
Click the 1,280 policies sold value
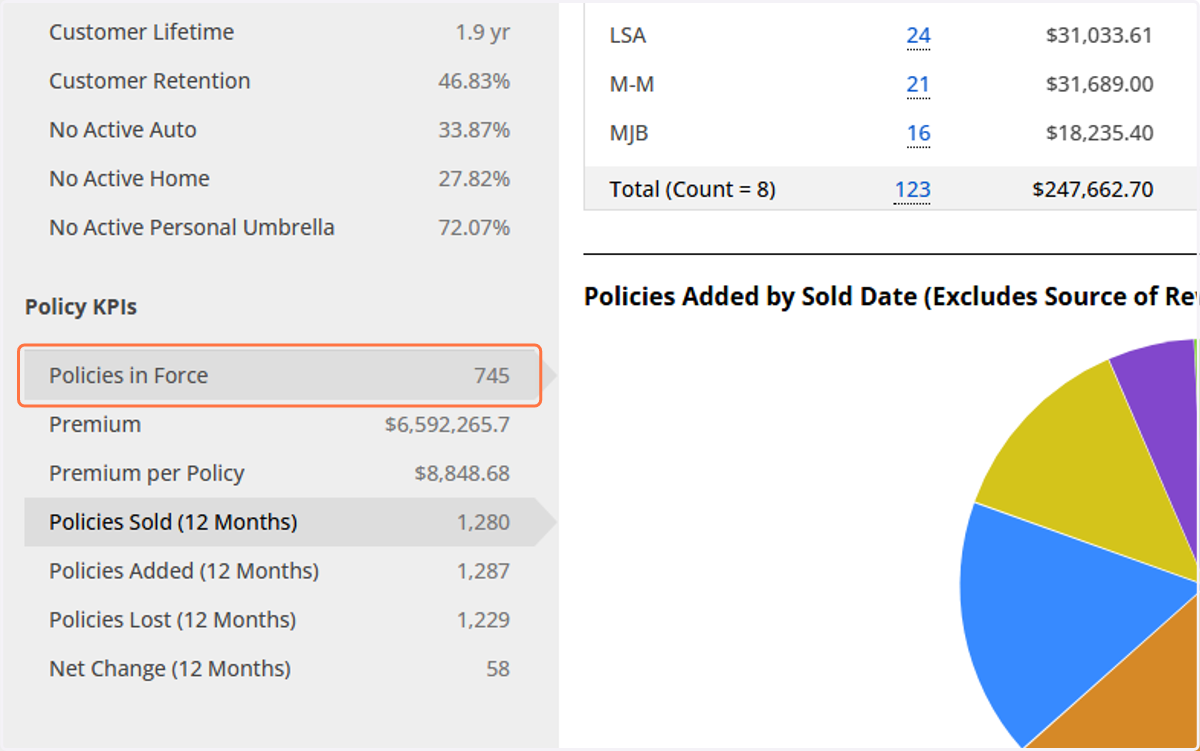484,522
